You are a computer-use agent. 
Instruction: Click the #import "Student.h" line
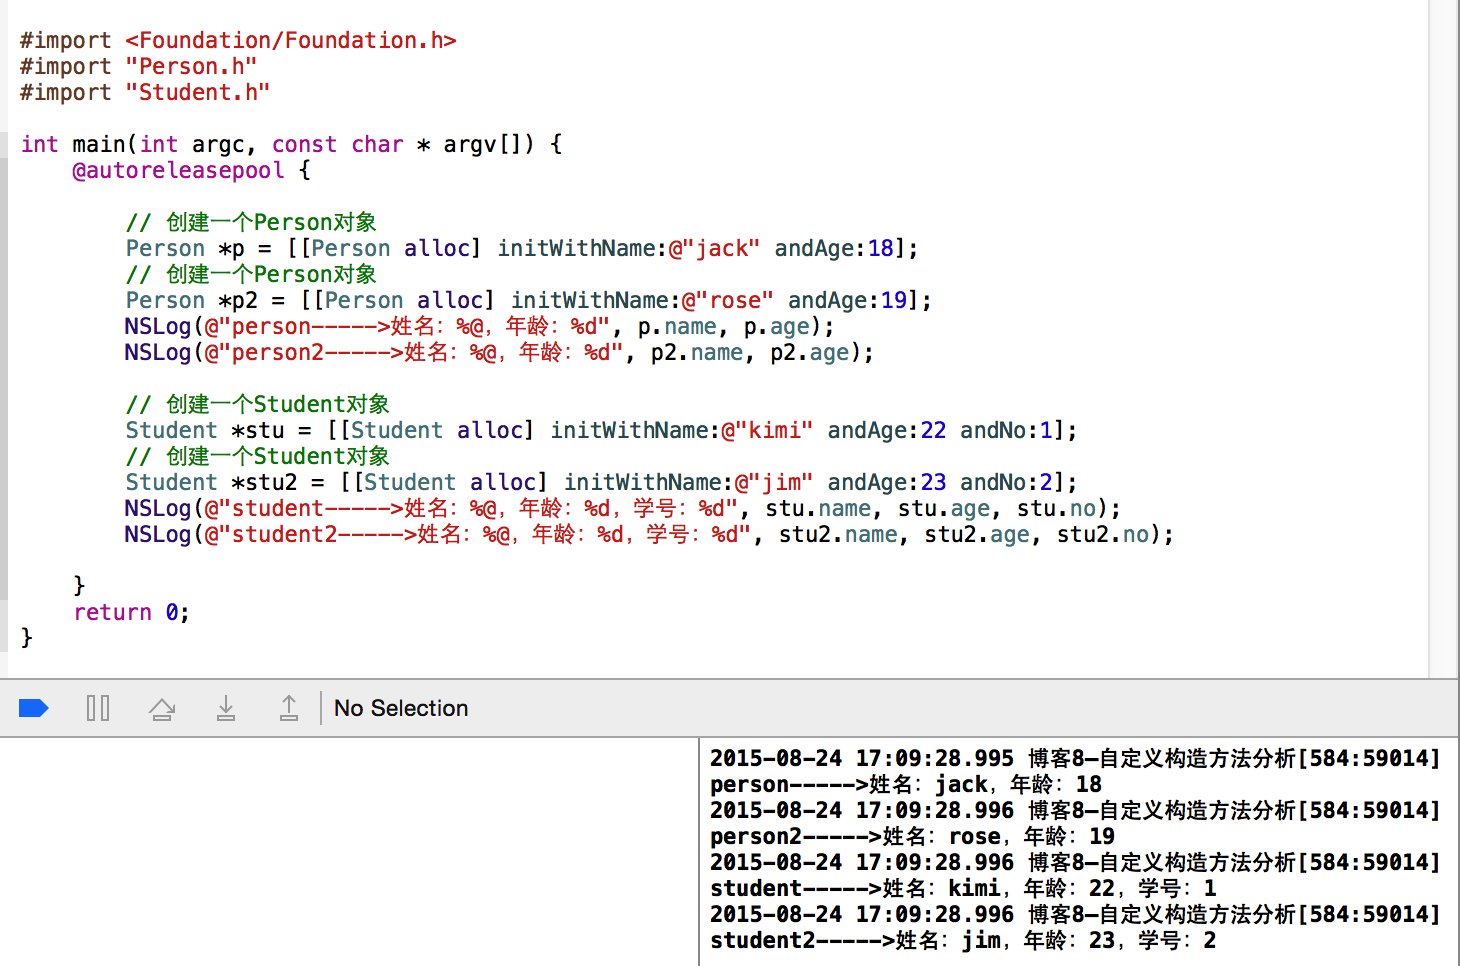(x=145, y=92)
